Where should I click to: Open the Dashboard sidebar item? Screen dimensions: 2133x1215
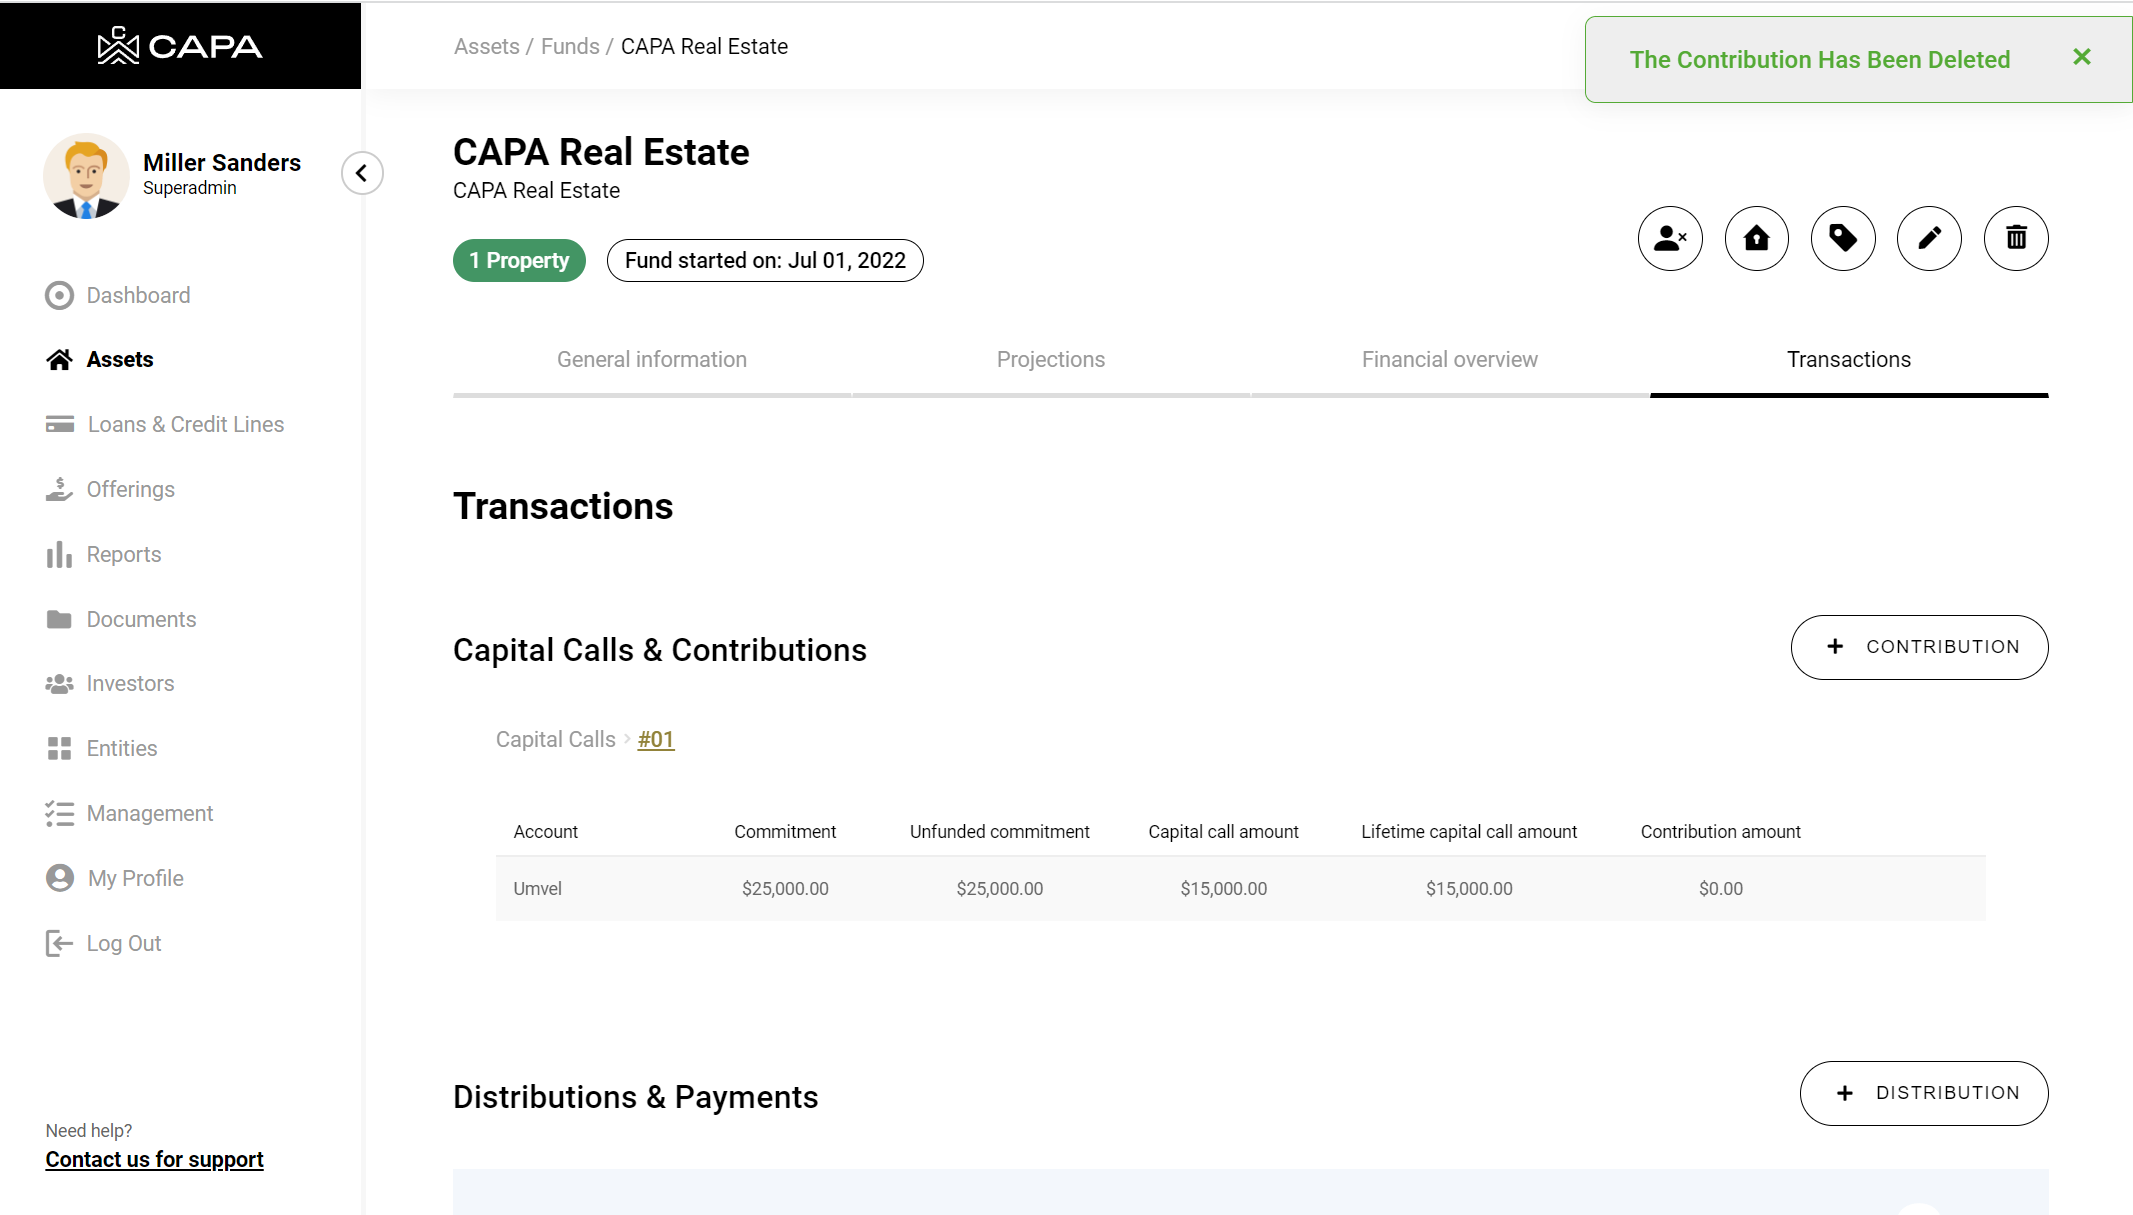138,295
